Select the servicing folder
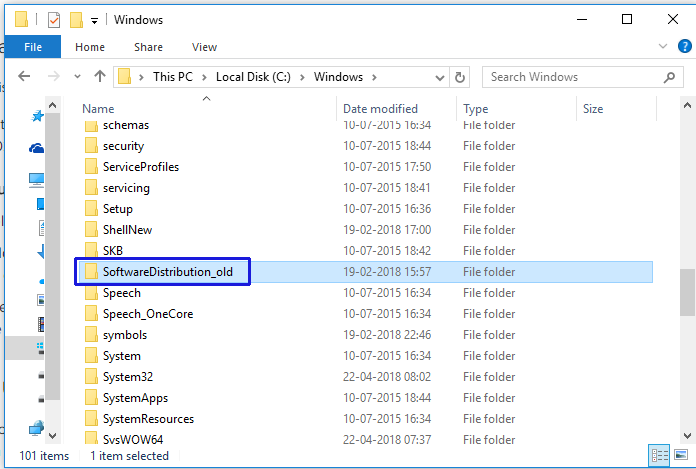Image resolution: width=696 pixels, height=469 pixels. click(364, 188)
